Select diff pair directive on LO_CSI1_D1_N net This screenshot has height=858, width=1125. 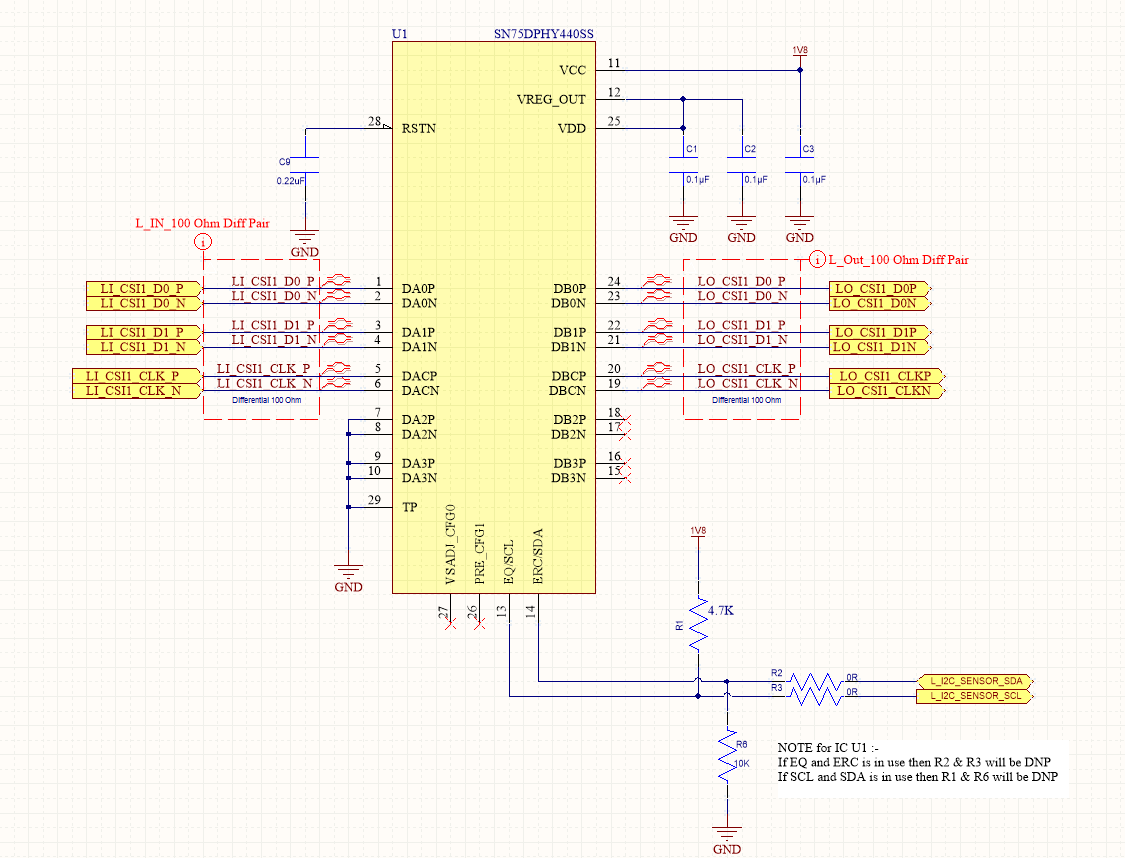[x=656, y=339]
